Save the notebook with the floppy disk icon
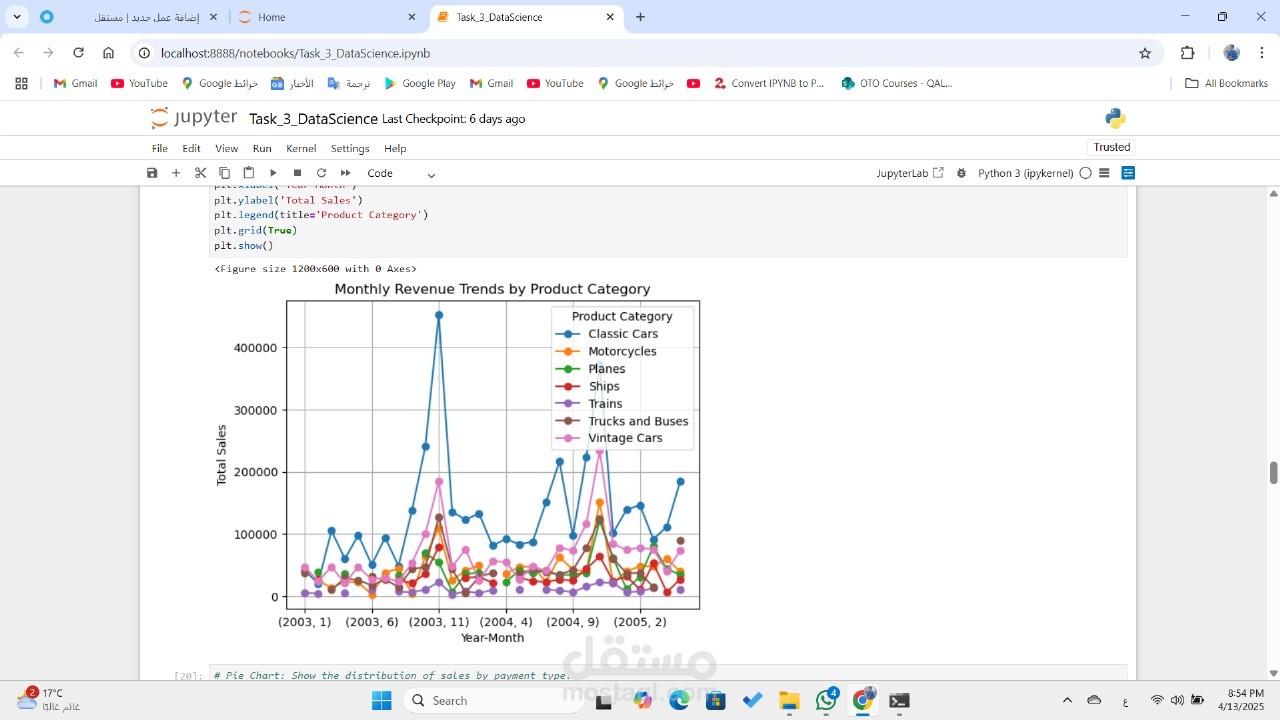 pos(152,173)
